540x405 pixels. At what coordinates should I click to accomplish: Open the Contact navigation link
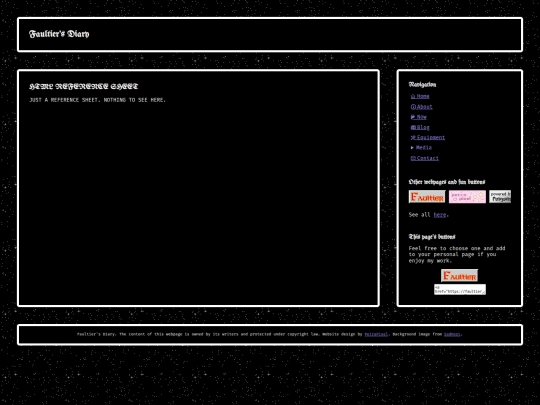pos(425,158)
